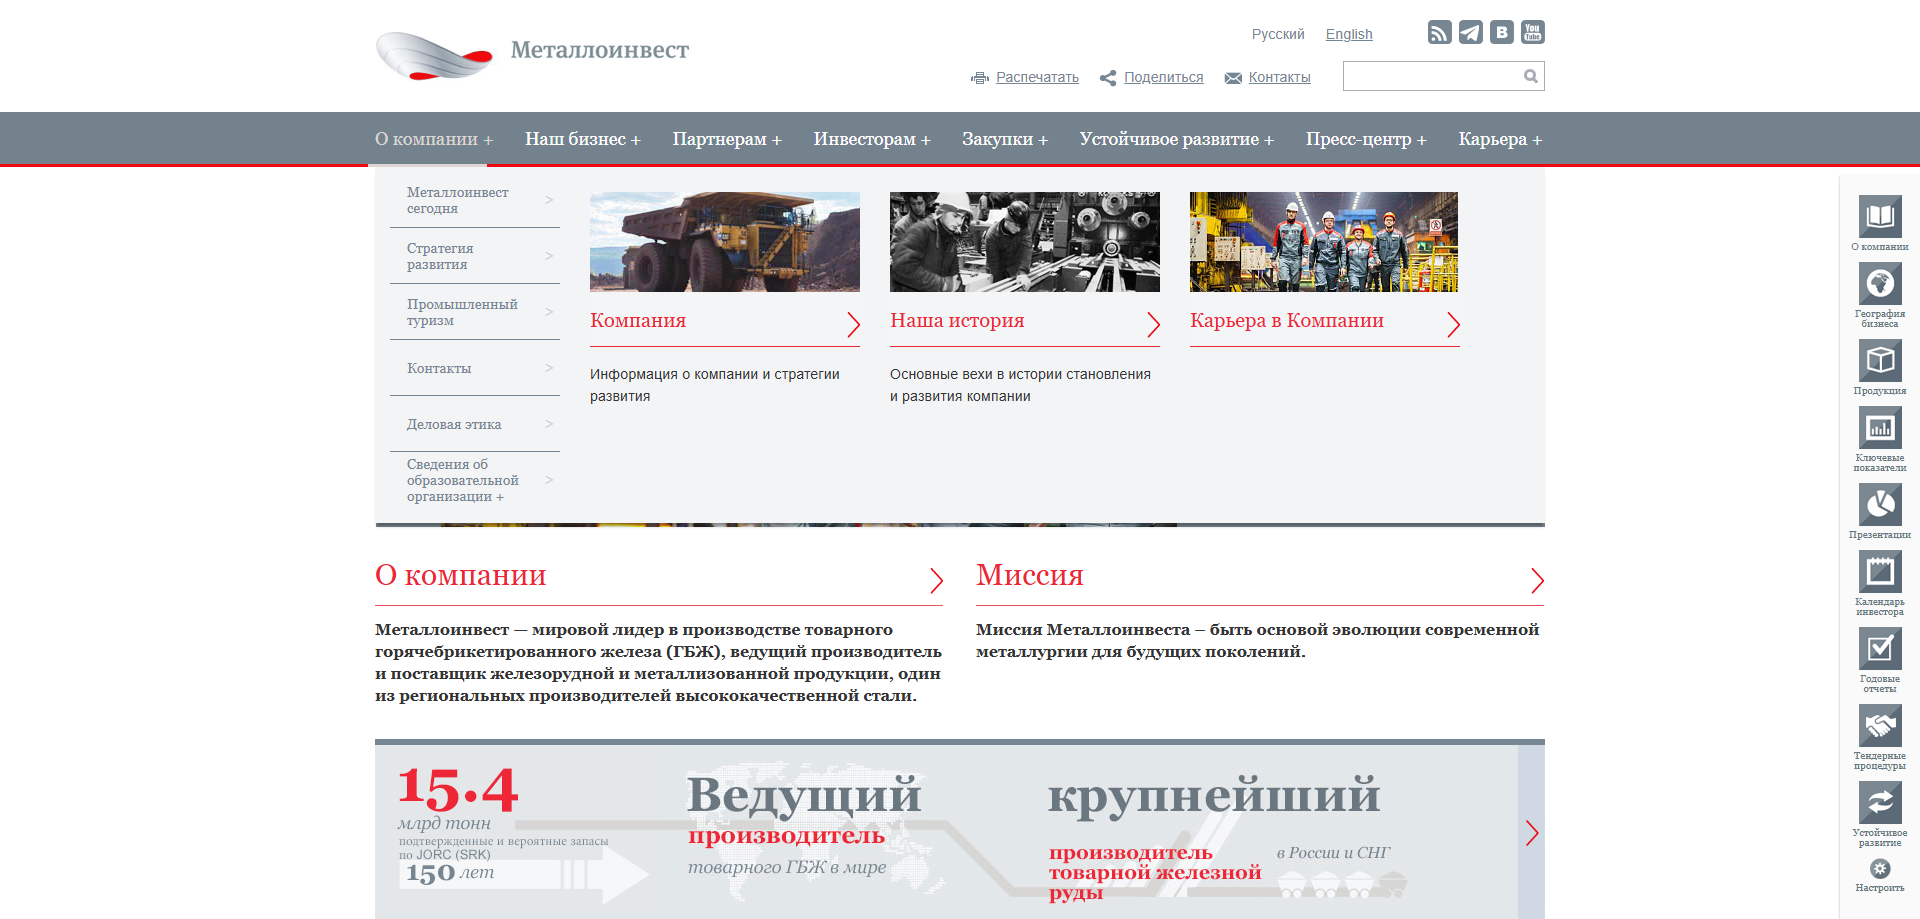Select Русский language option

1278,34
